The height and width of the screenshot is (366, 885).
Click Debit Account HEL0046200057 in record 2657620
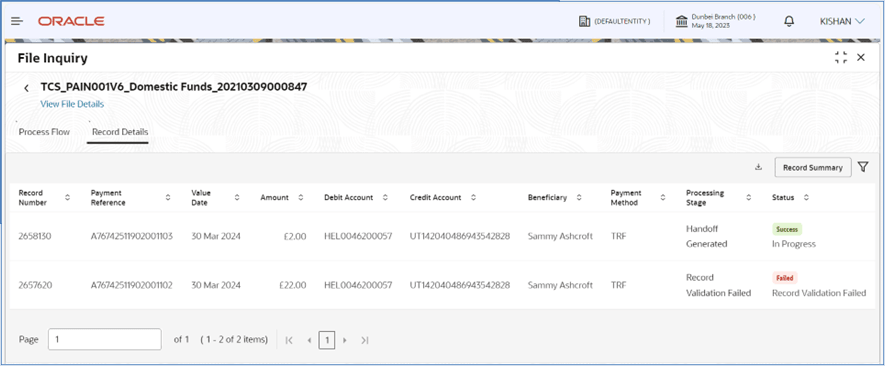point(358,285)
